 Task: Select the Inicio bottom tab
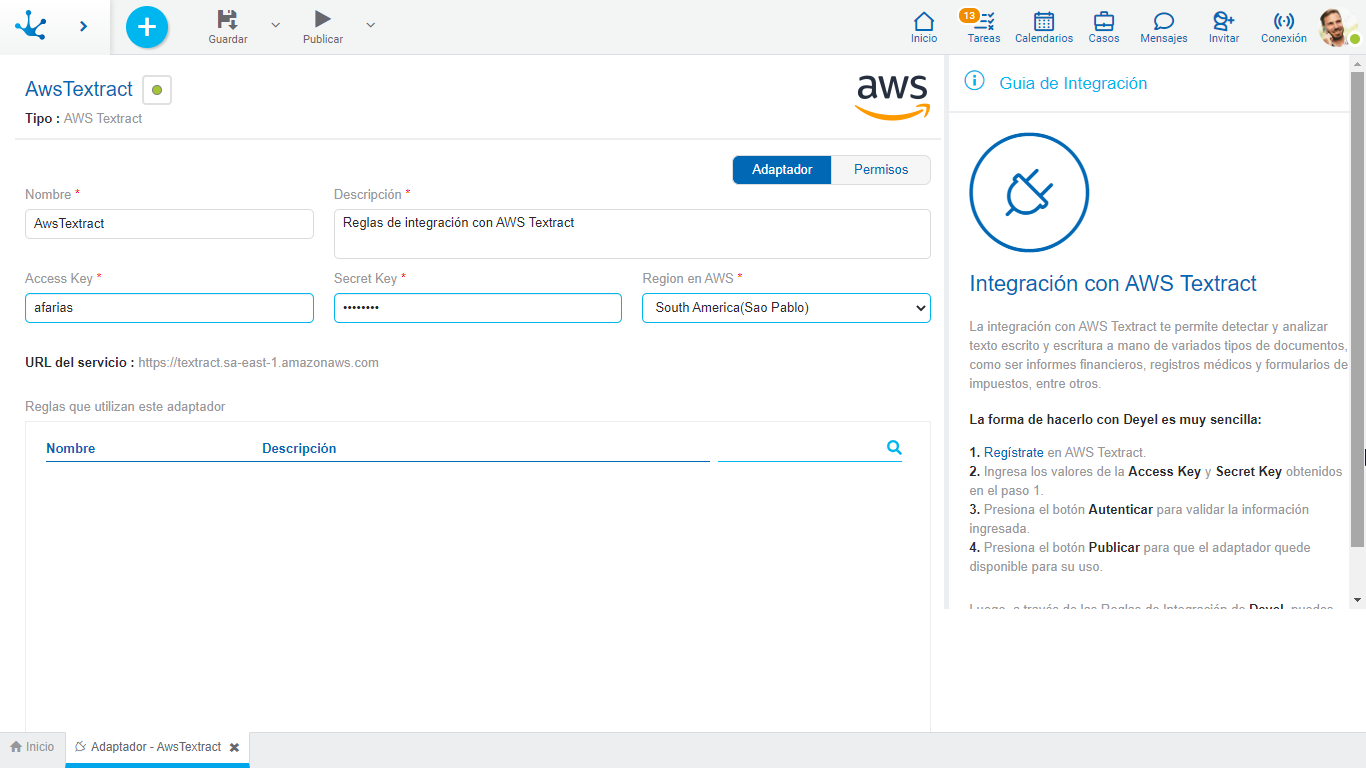pos(32,747)
